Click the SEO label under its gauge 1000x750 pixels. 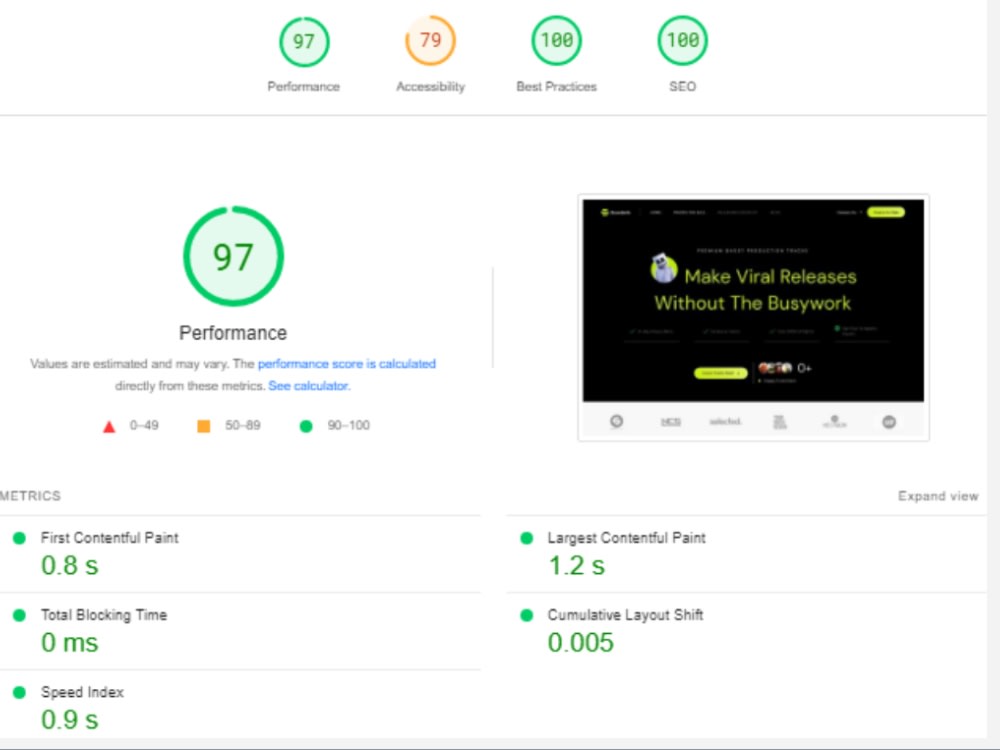tap(682, 87)
